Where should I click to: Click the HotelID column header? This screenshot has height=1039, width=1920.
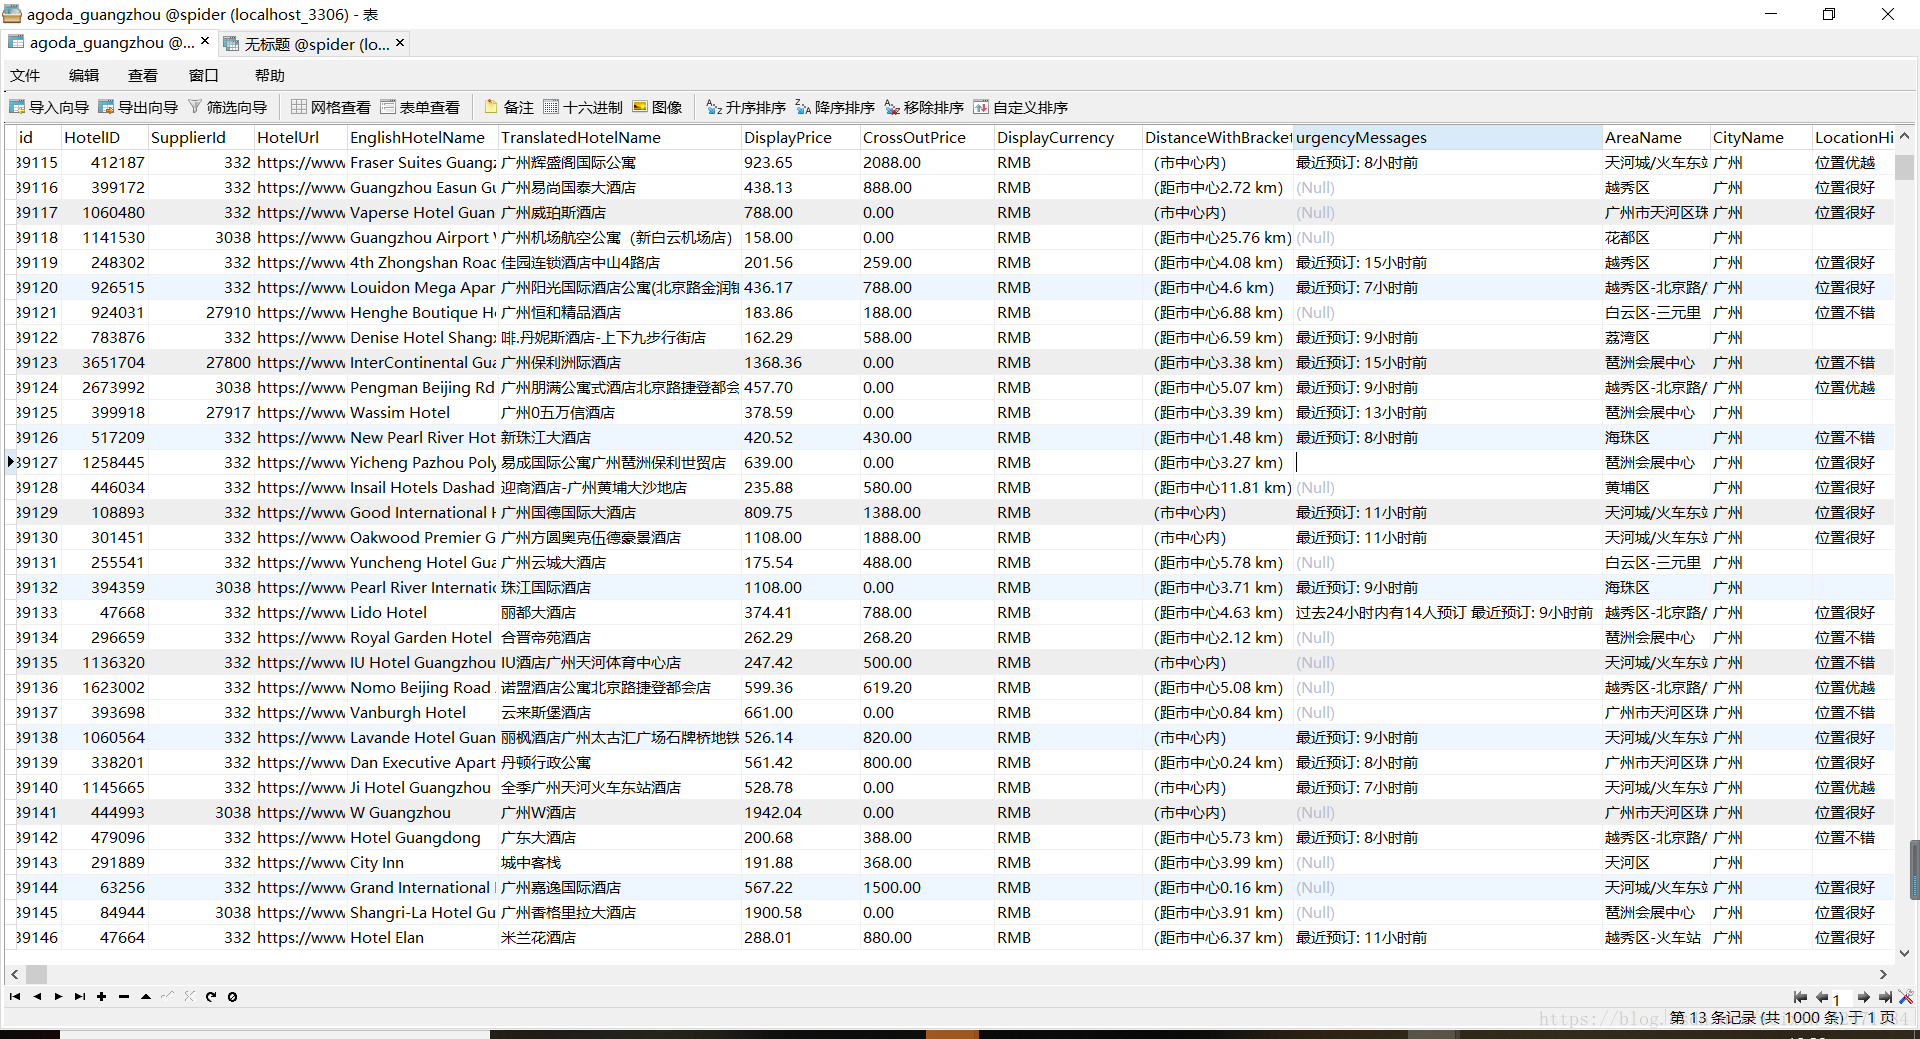103,137
